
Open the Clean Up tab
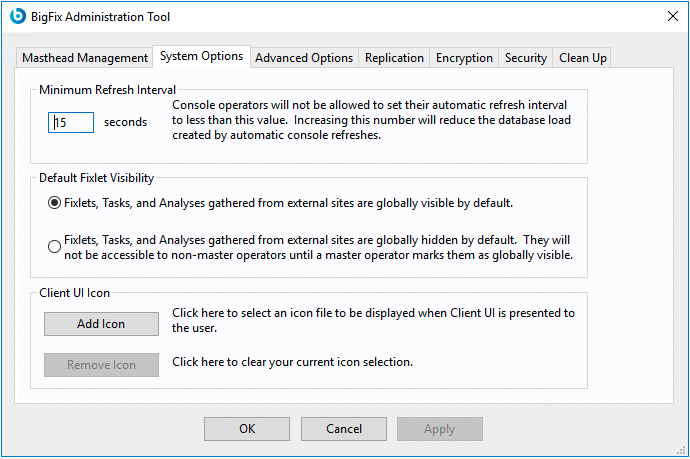(583, 58)
